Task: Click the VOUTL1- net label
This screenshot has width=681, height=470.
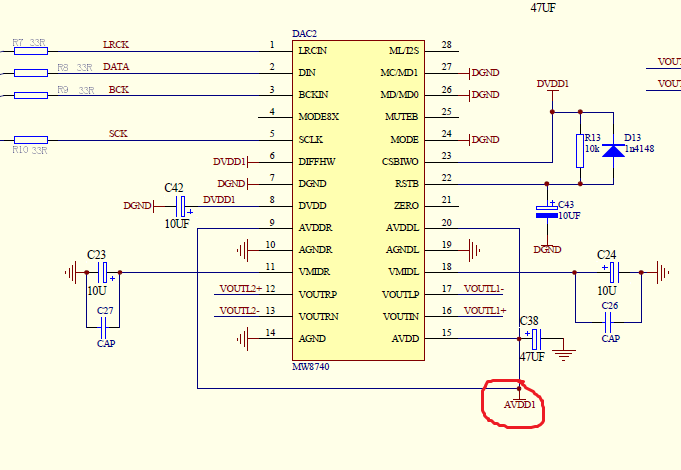Action: point(484,289)
